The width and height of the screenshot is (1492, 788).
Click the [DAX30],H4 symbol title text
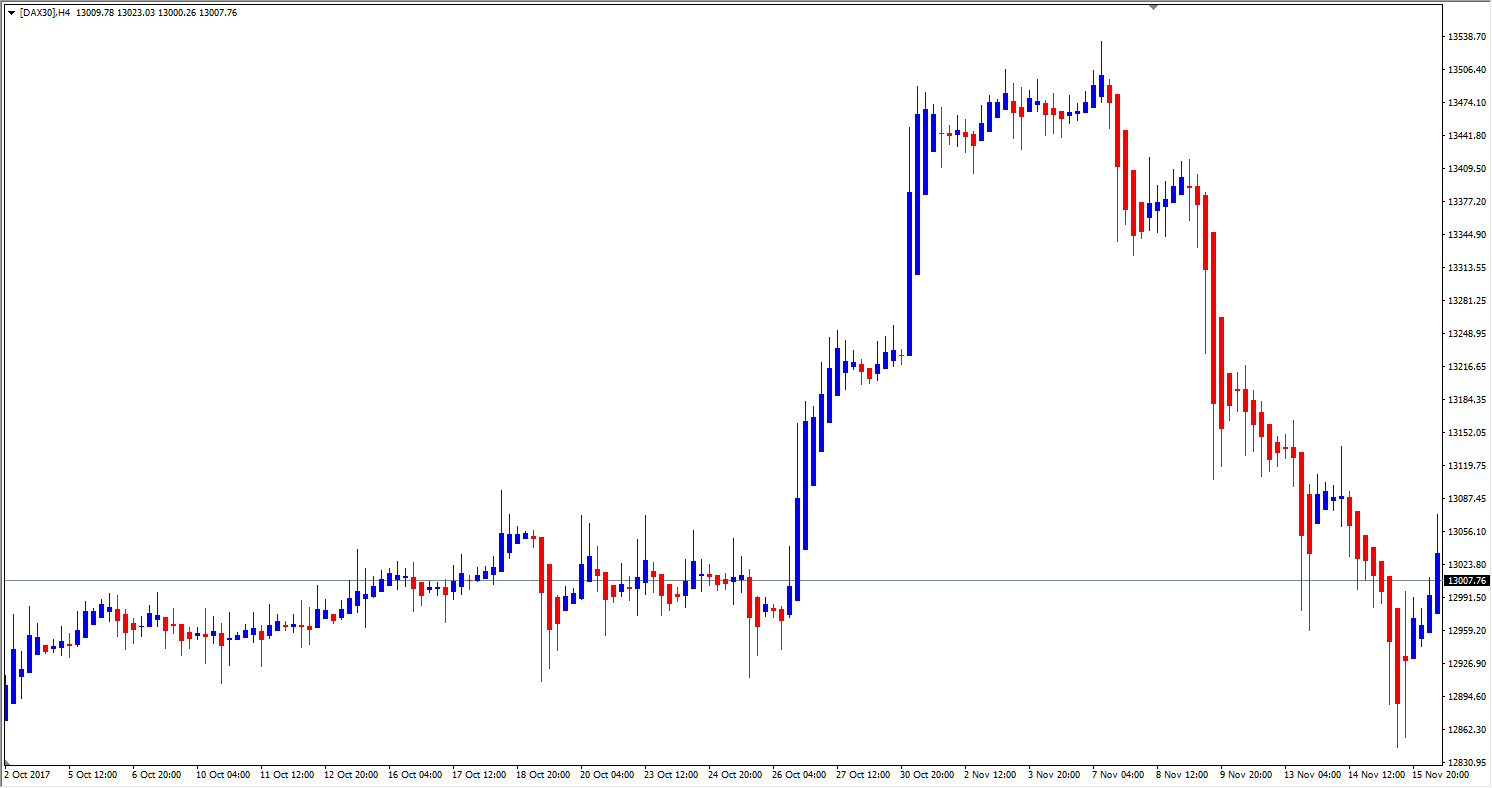(44, 13)
